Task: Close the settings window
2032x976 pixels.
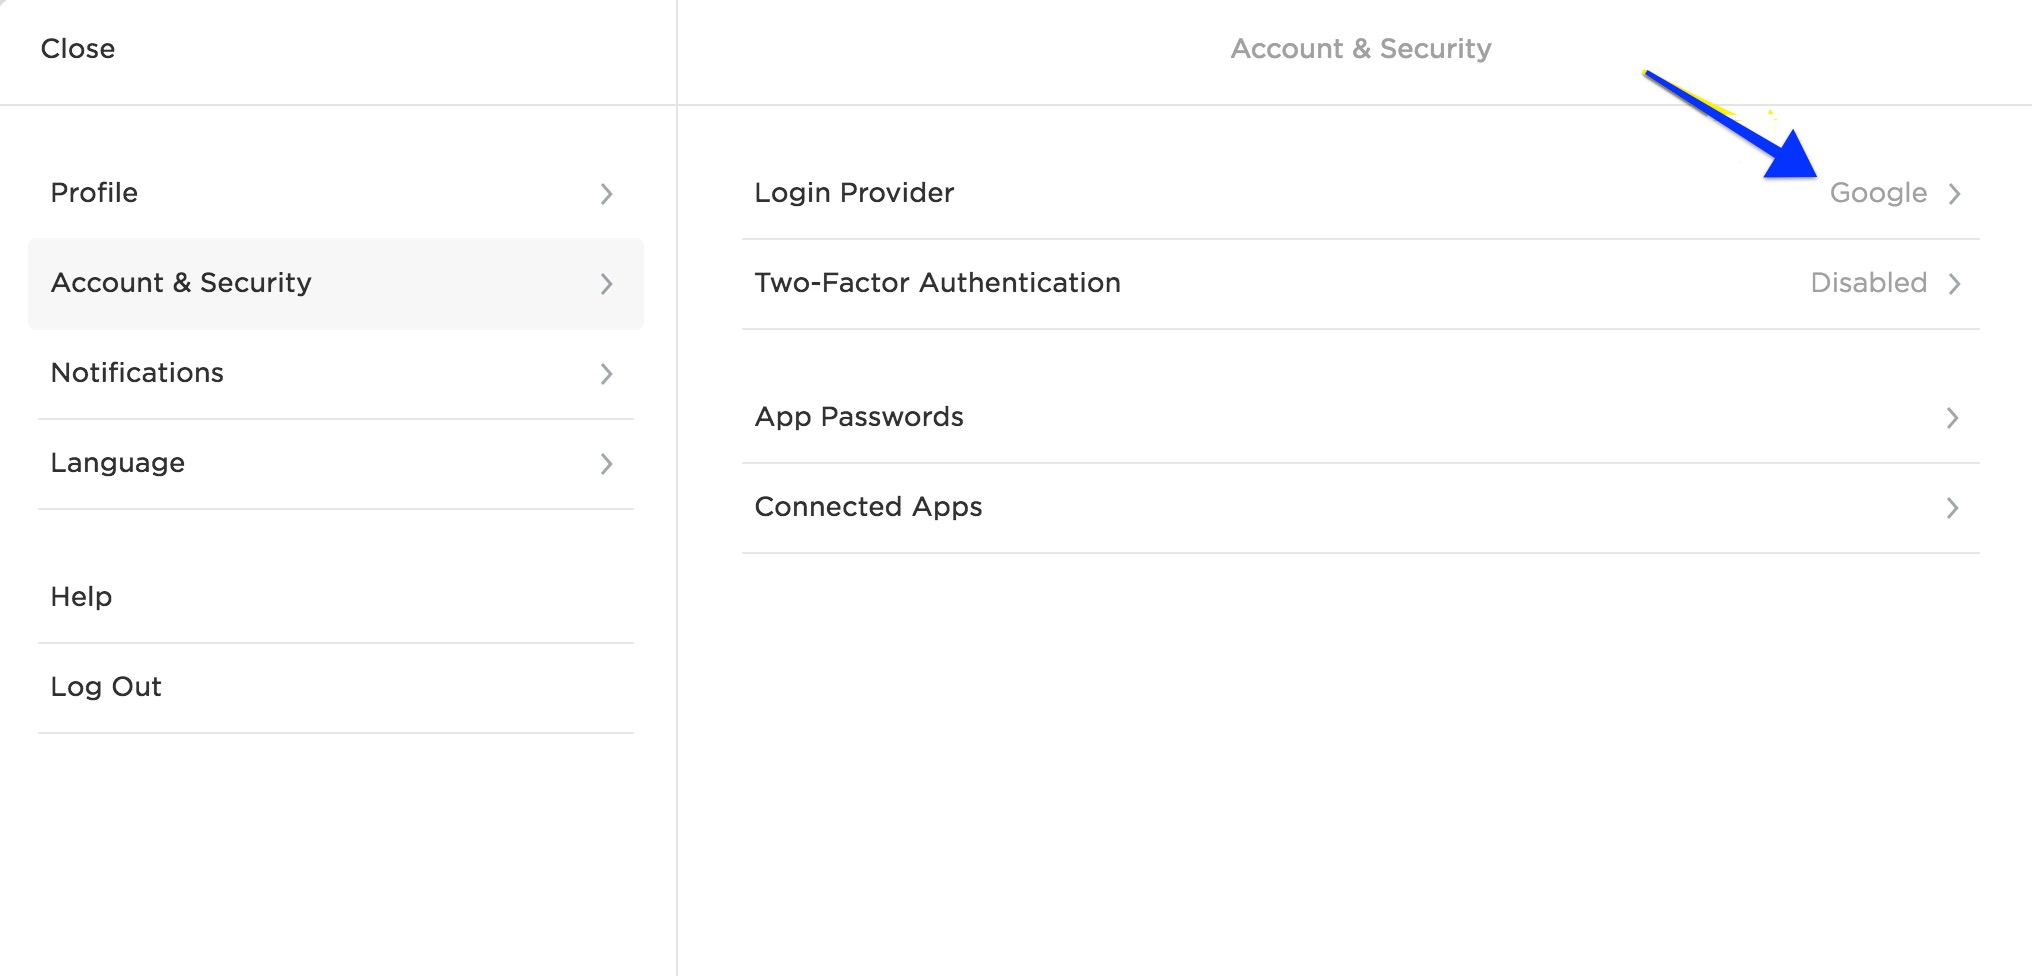Action: [x=78, y=48]
